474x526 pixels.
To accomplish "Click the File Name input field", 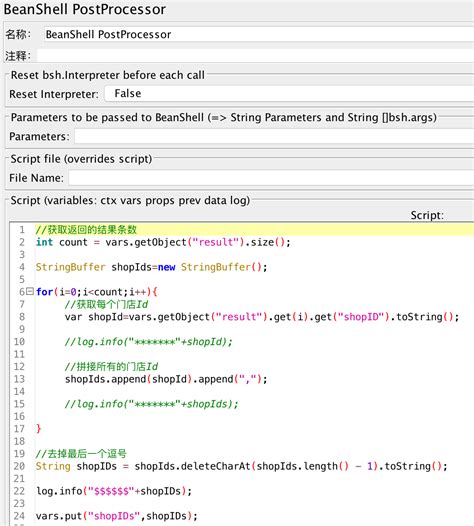I will [x=271, y=178].
